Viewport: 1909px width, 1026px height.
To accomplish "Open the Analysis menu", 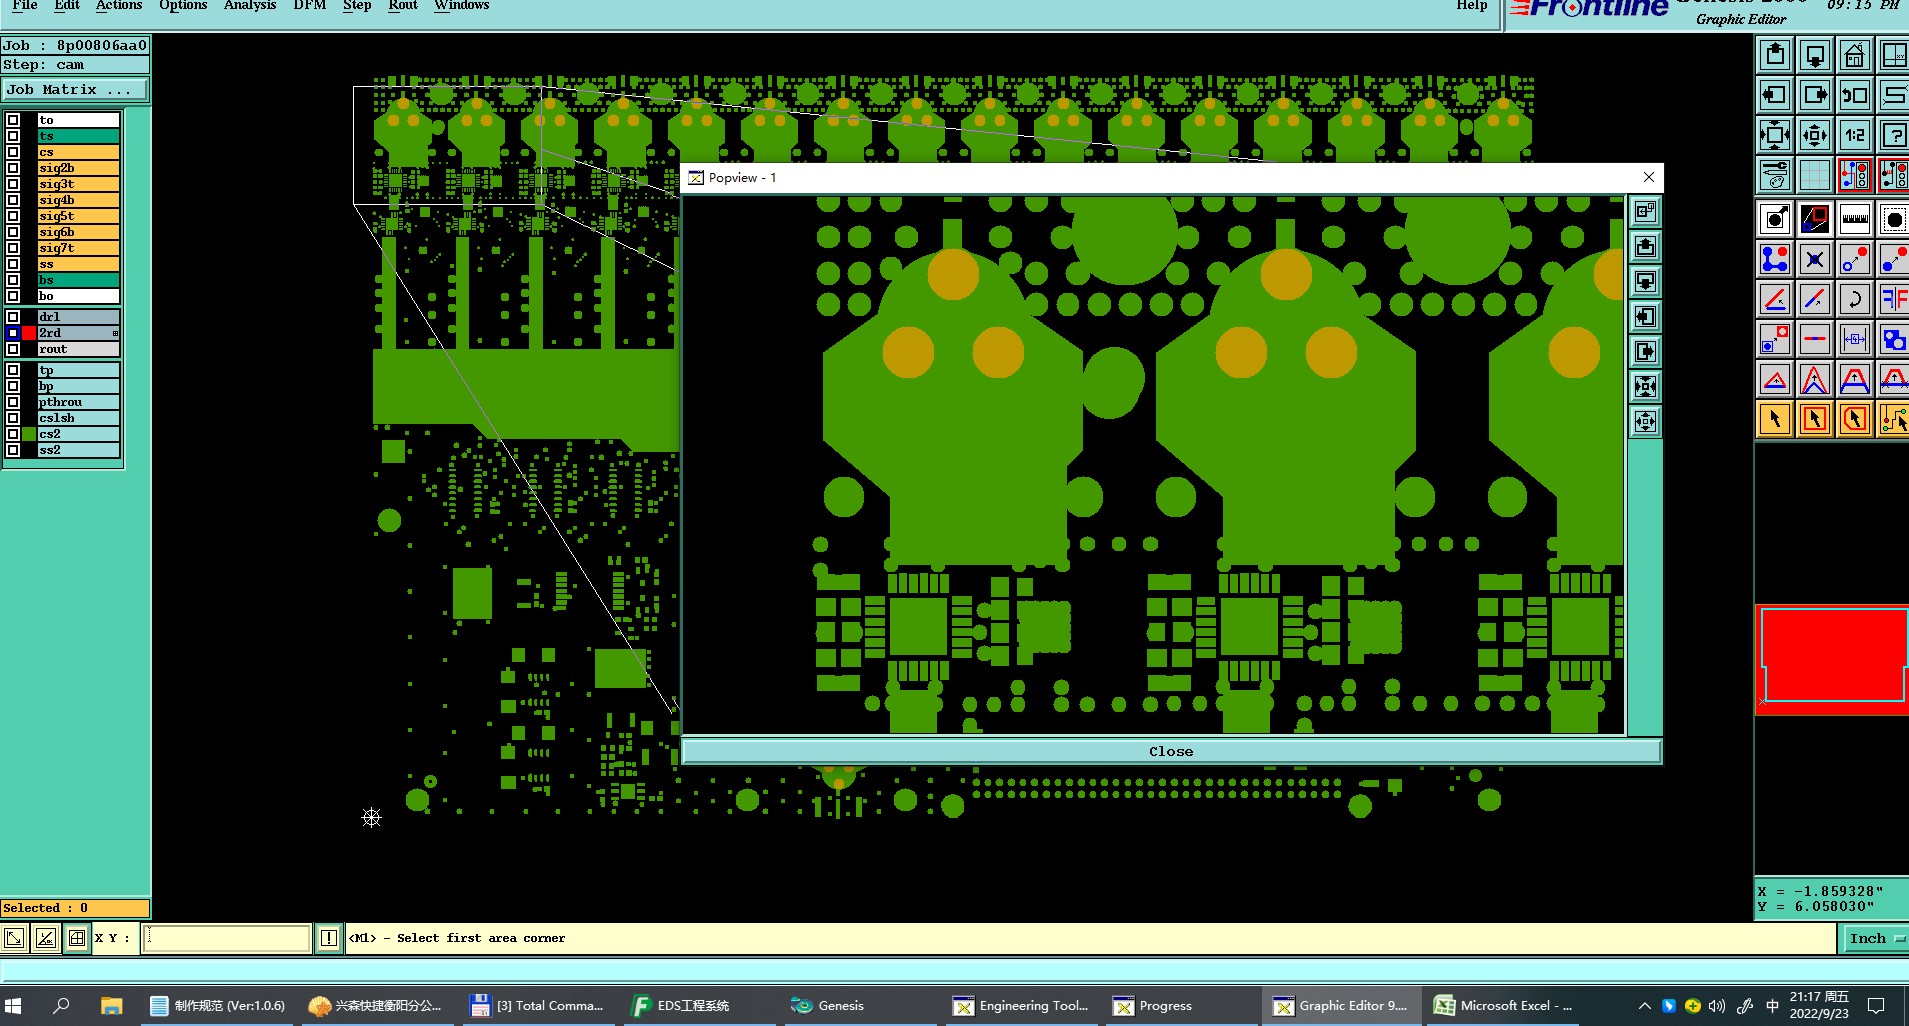I will tap(250, 5).
